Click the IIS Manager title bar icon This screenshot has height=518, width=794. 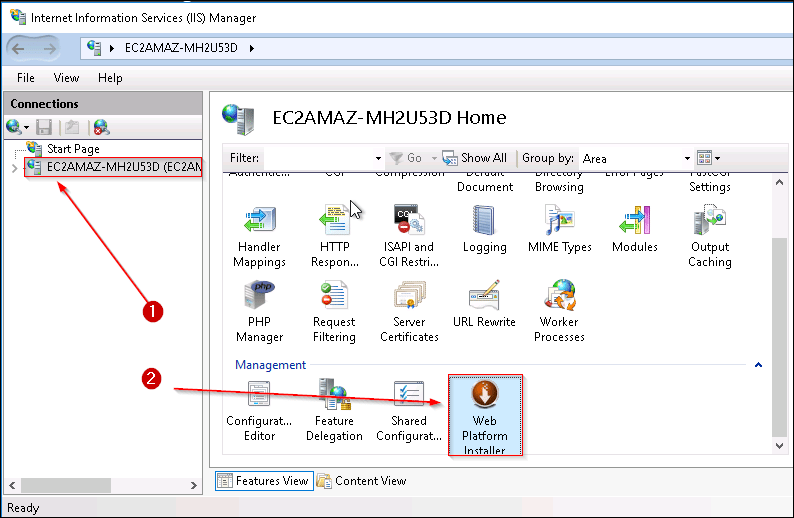click(18, 17)
